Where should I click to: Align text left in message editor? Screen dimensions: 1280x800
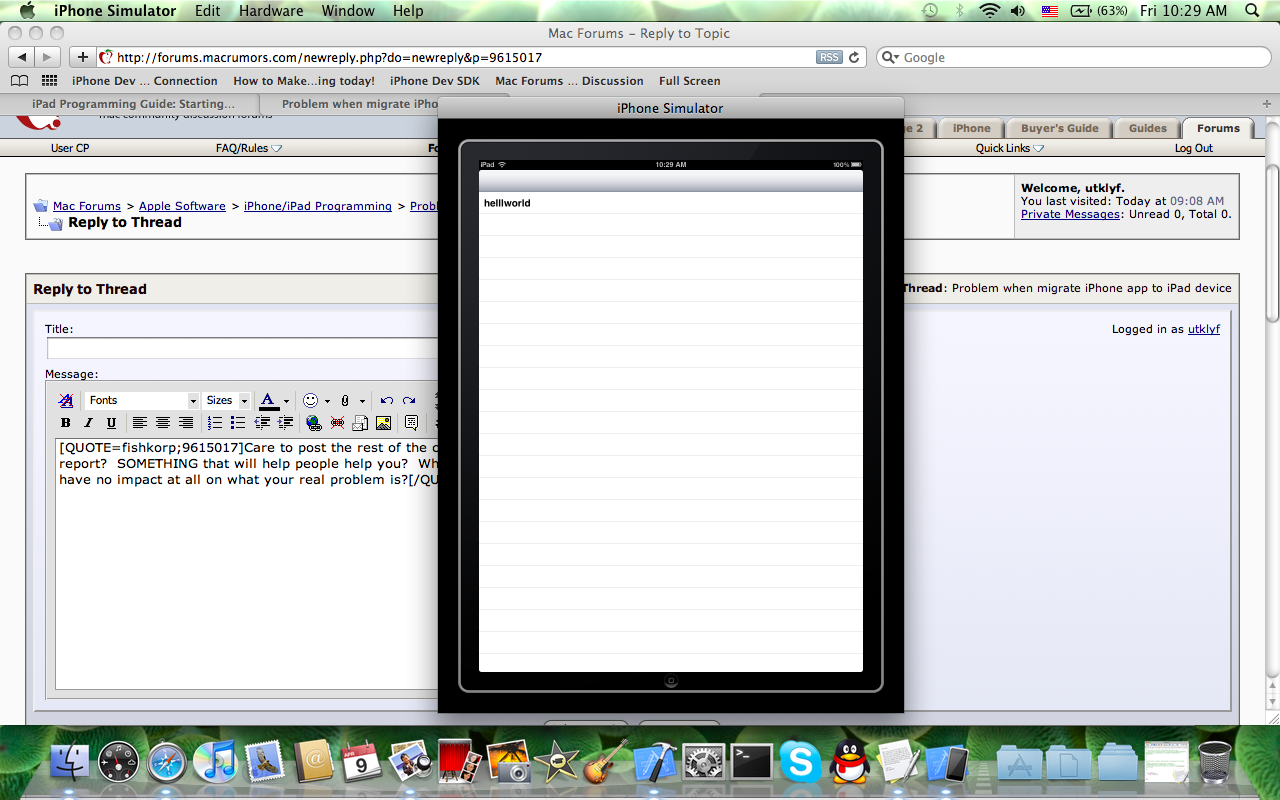click(x=140, y=423)
